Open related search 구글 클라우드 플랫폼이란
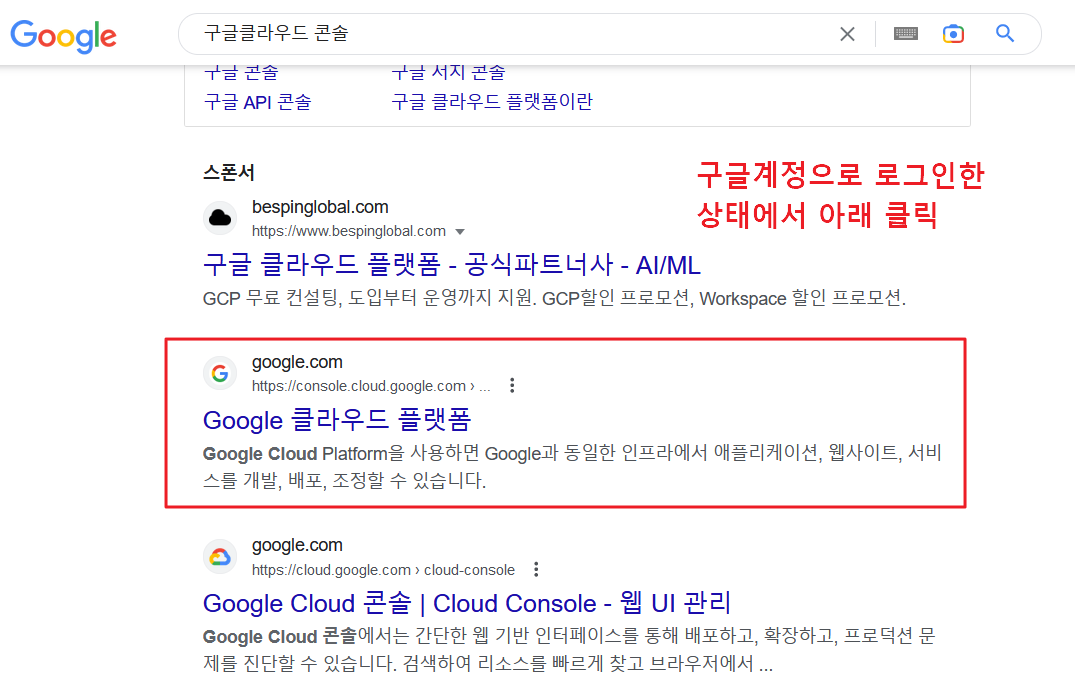Viewport: 1075px width, 683px height. (x=492, y=102)
